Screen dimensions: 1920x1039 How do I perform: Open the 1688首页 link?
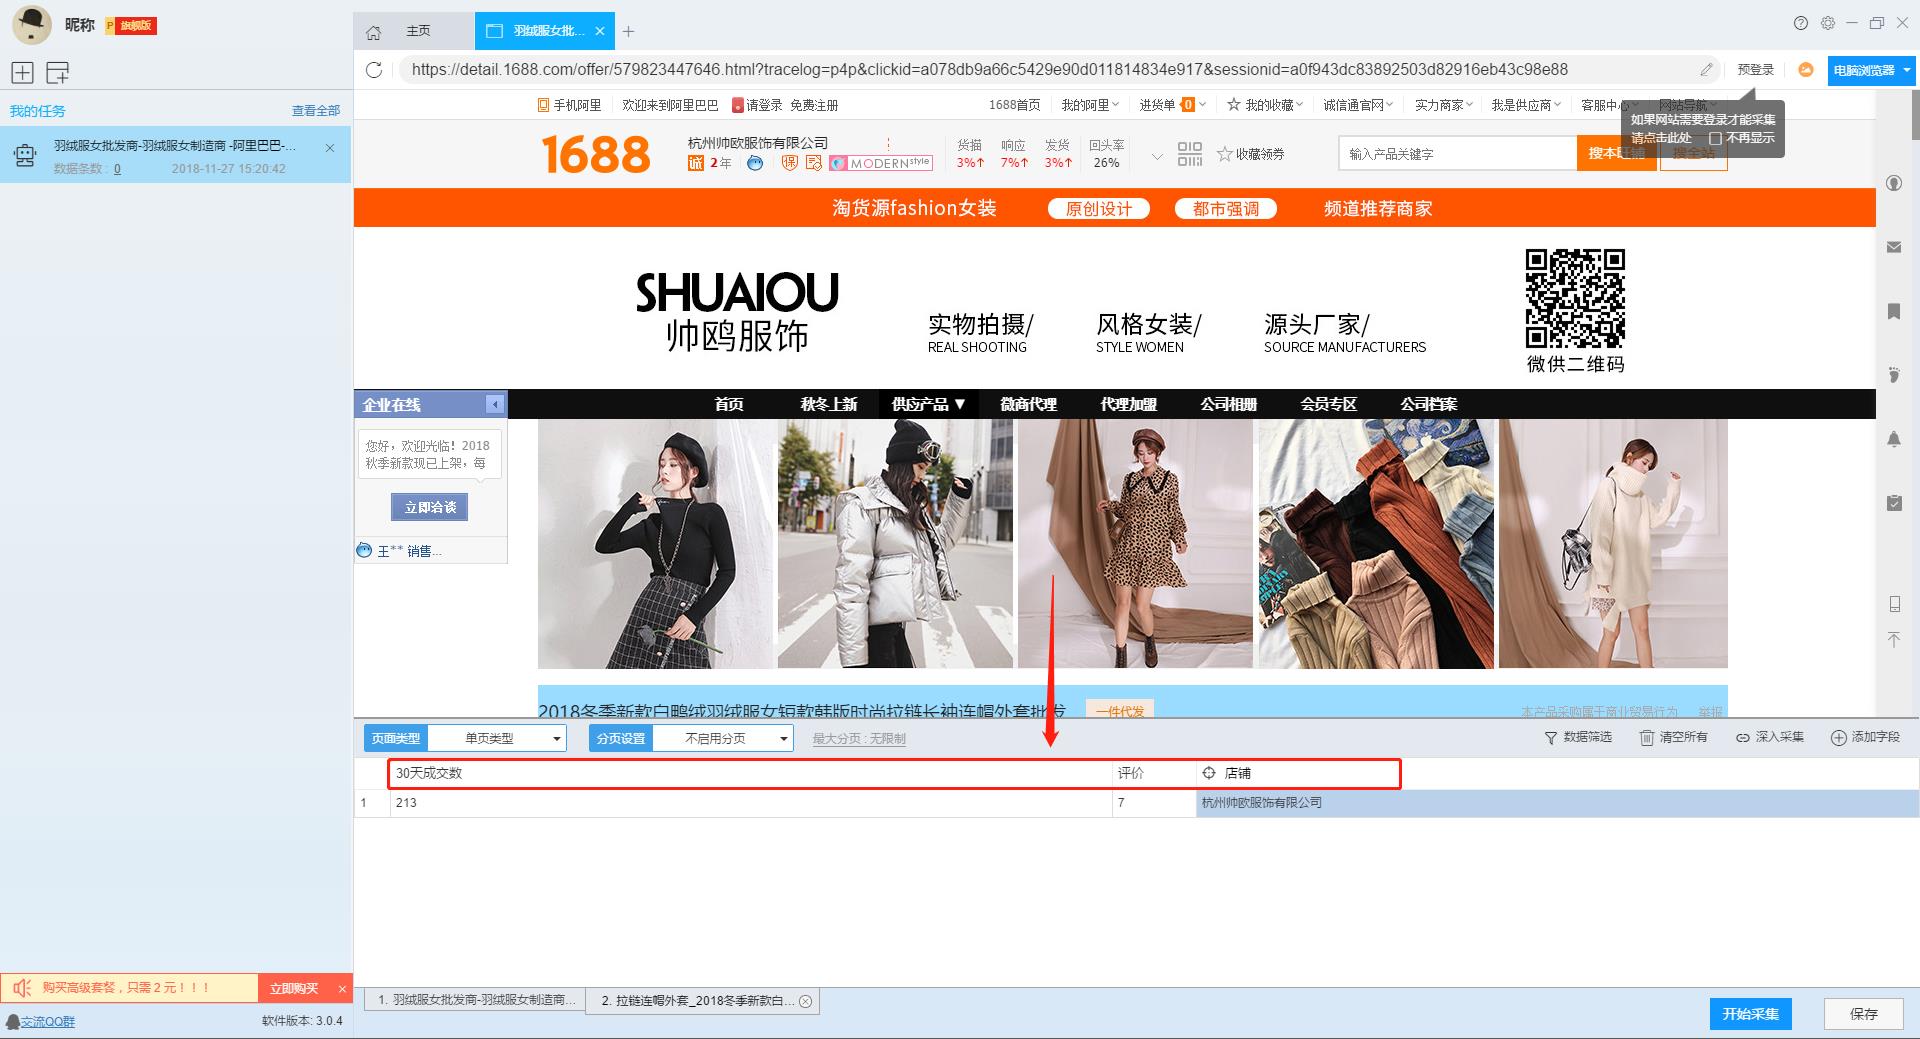click(1014, 105)
